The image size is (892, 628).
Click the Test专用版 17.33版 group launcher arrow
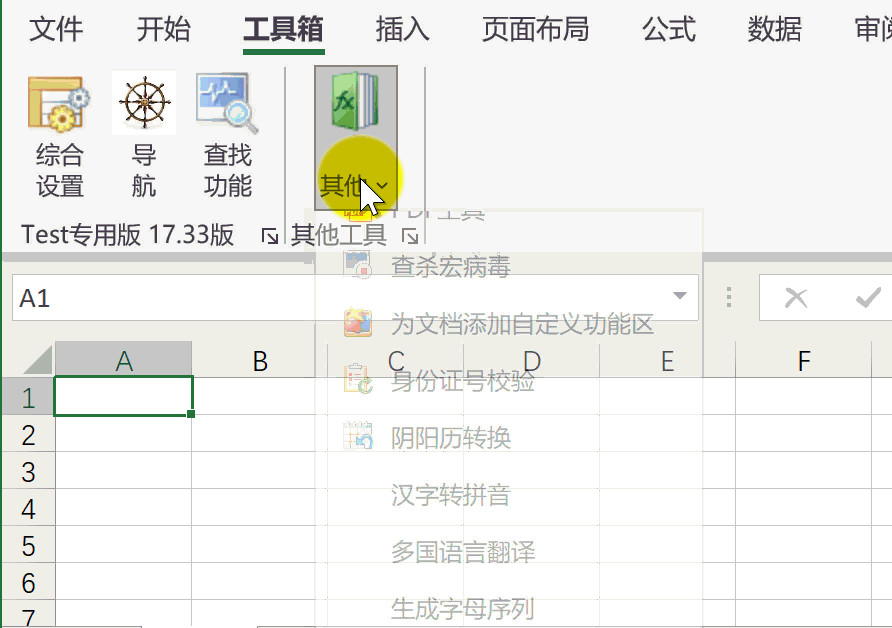(269, 236)
